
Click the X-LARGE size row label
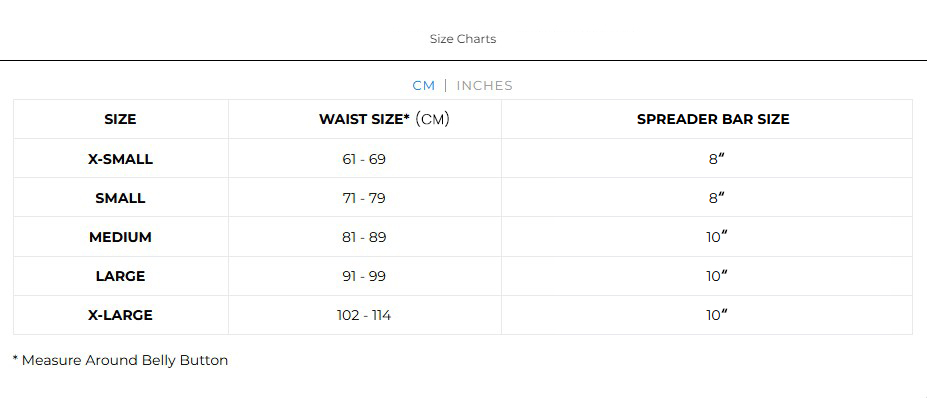pos(121,315)
